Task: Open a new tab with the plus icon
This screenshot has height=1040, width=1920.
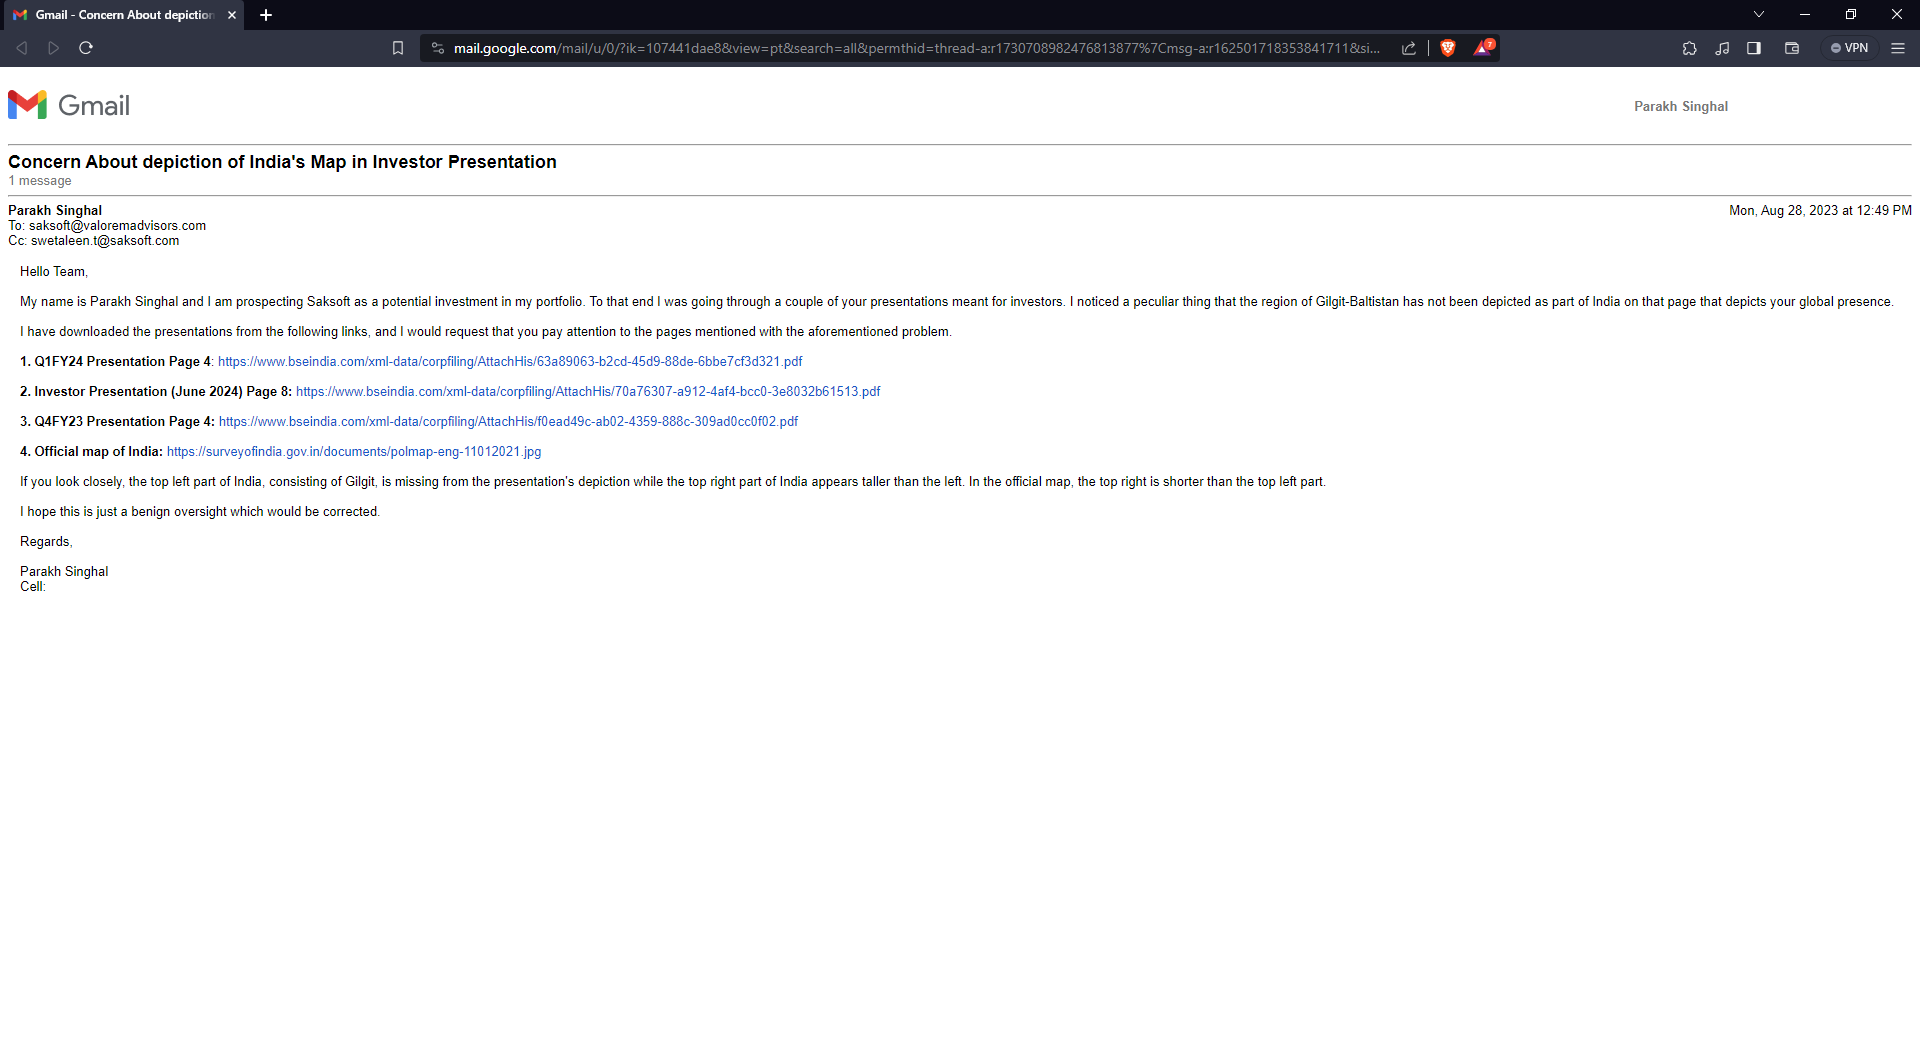Action: (266, 15)
